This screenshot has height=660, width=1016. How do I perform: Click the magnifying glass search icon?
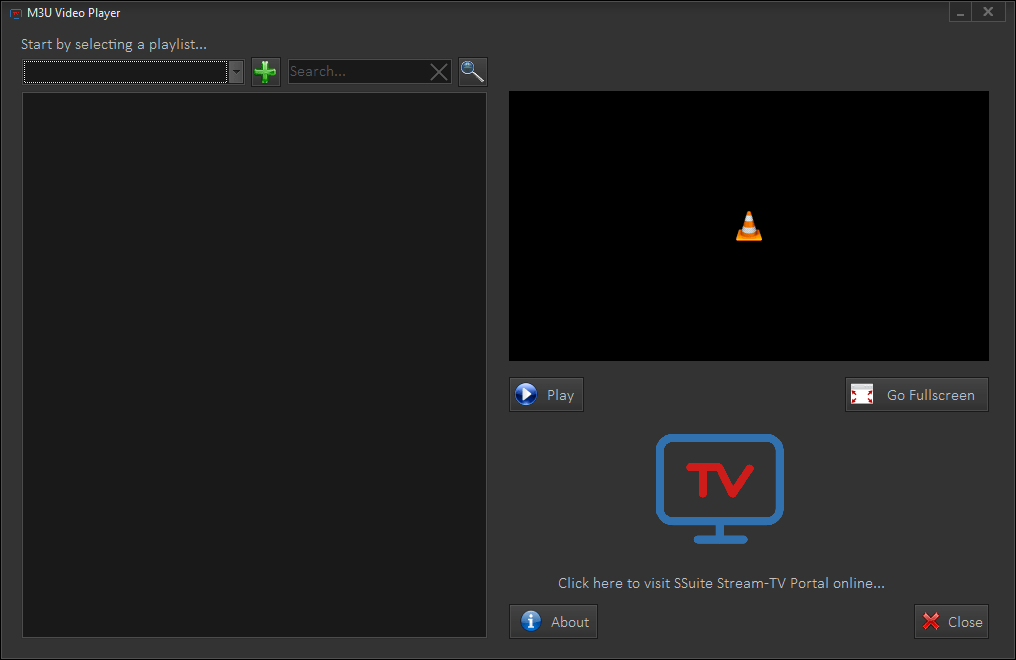coord(472,72)
